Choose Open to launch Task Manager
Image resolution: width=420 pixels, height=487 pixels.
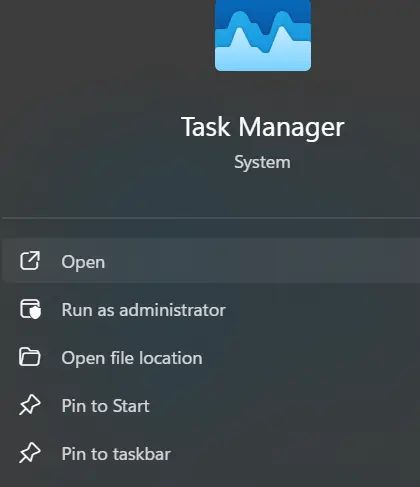(x=211, y=261)
